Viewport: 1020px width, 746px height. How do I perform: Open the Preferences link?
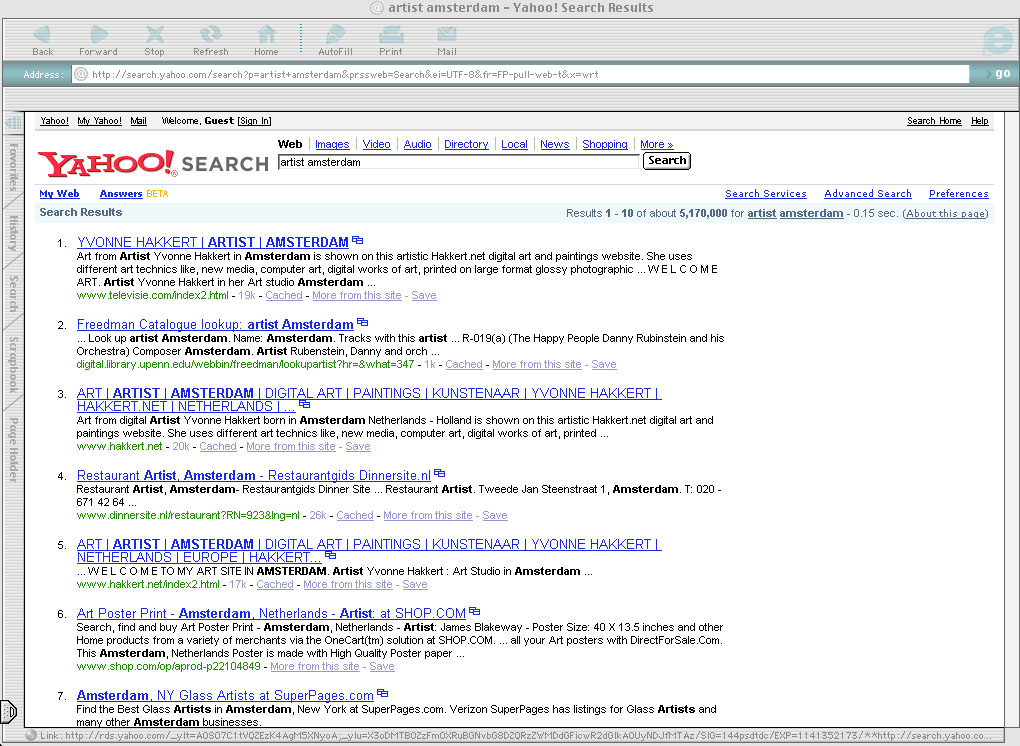[x=958, y=194]
